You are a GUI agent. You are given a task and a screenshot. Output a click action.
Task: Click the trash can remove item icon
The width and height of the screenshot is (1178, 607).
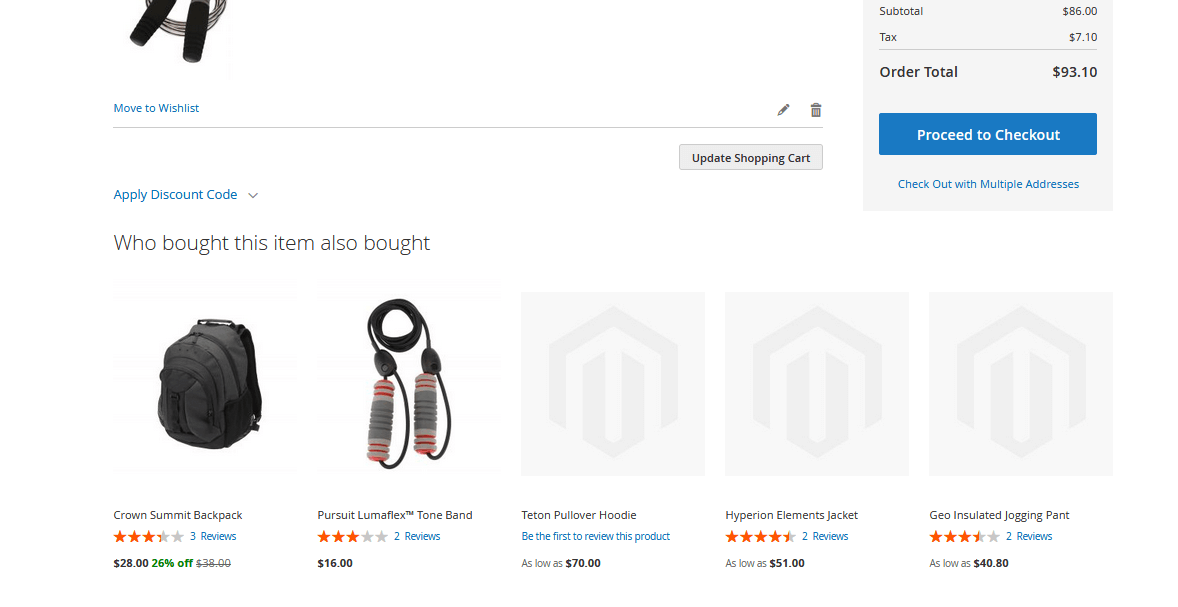[x=816, y=110]
